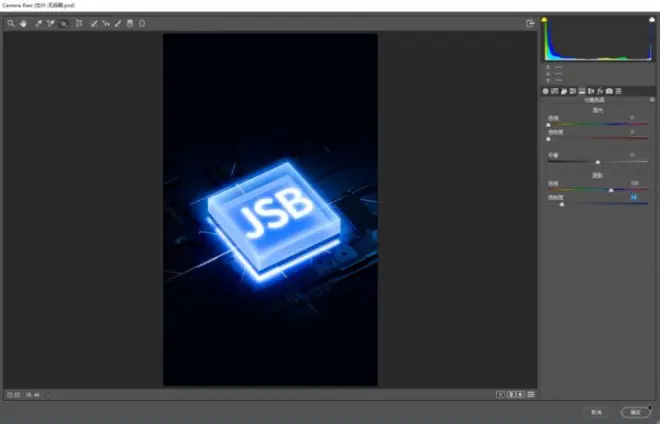Click the zoom in button below preview
This screenshot has width=660, height=424.
click(17, 395)
